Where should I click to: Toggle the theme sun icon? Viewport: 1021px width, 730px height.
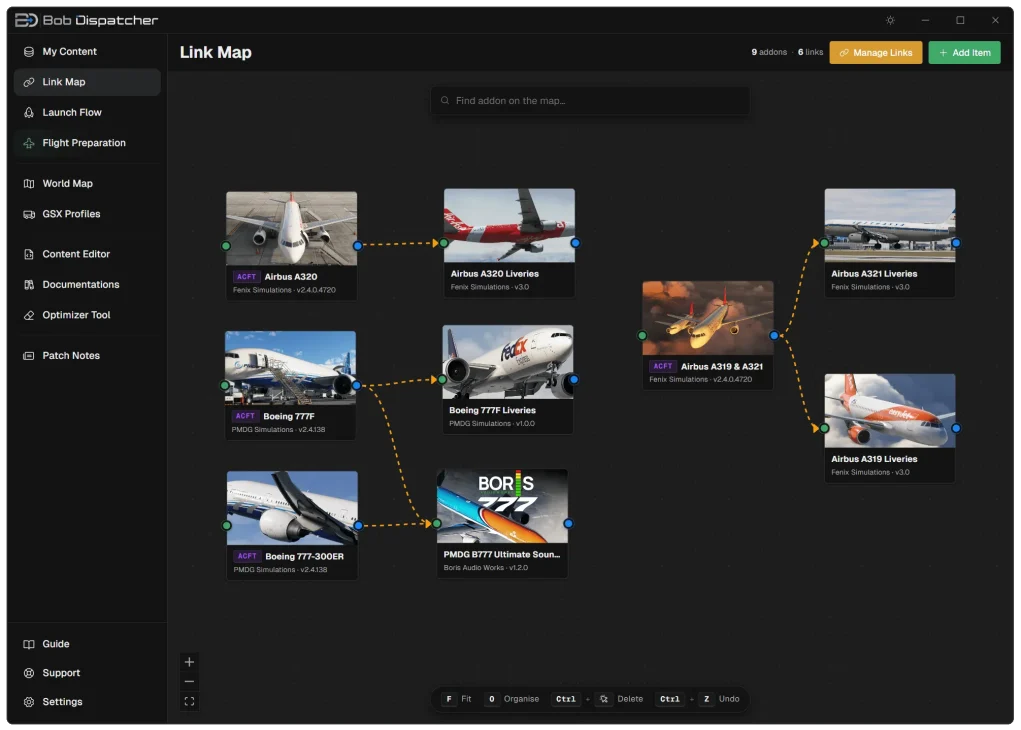[x=890, y=20]
